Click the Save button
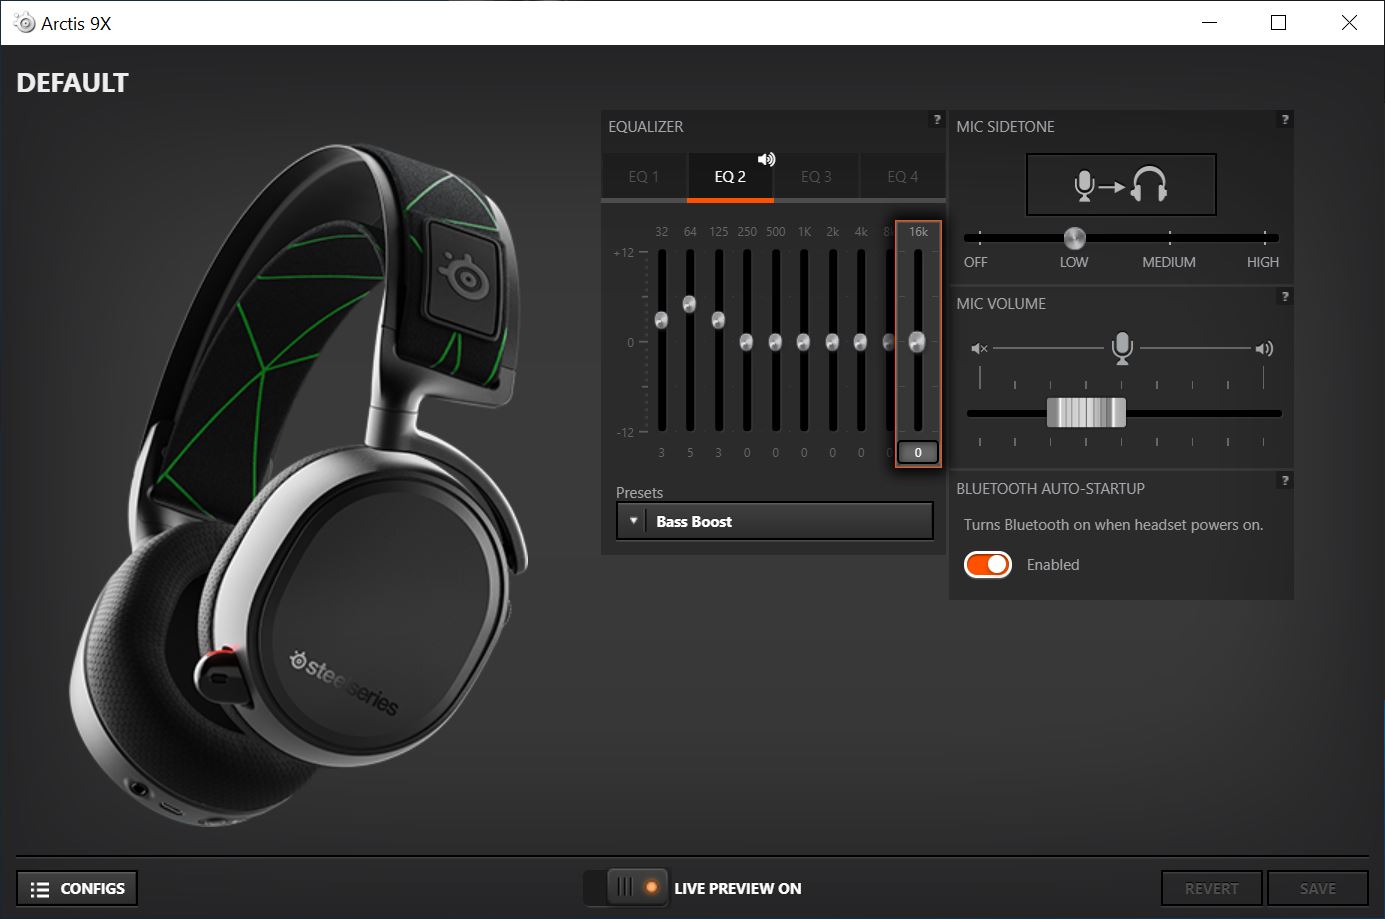 click(1317, 888)
